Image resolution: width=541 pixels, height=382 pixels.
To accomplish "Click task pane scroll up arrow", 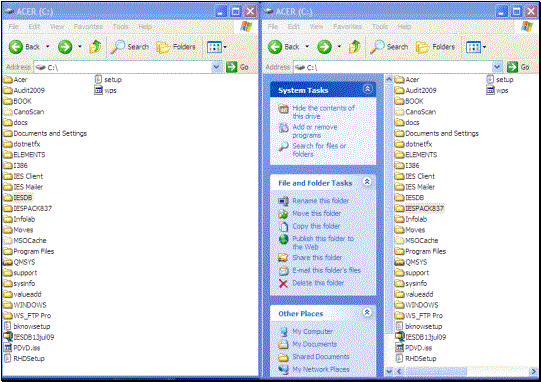I will click(389, 79).
